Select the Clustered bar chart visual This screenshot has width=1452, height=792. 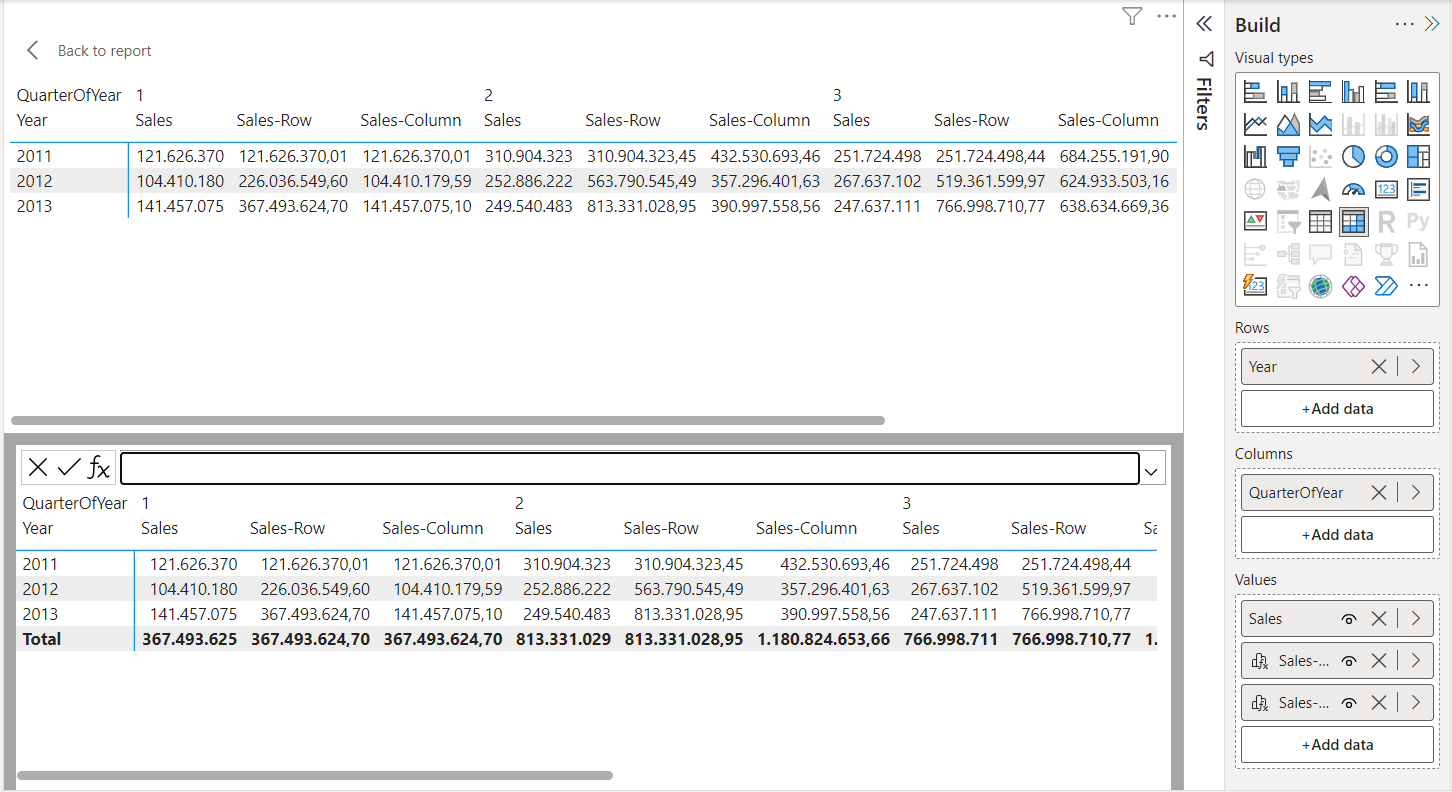click(1320, 92)
